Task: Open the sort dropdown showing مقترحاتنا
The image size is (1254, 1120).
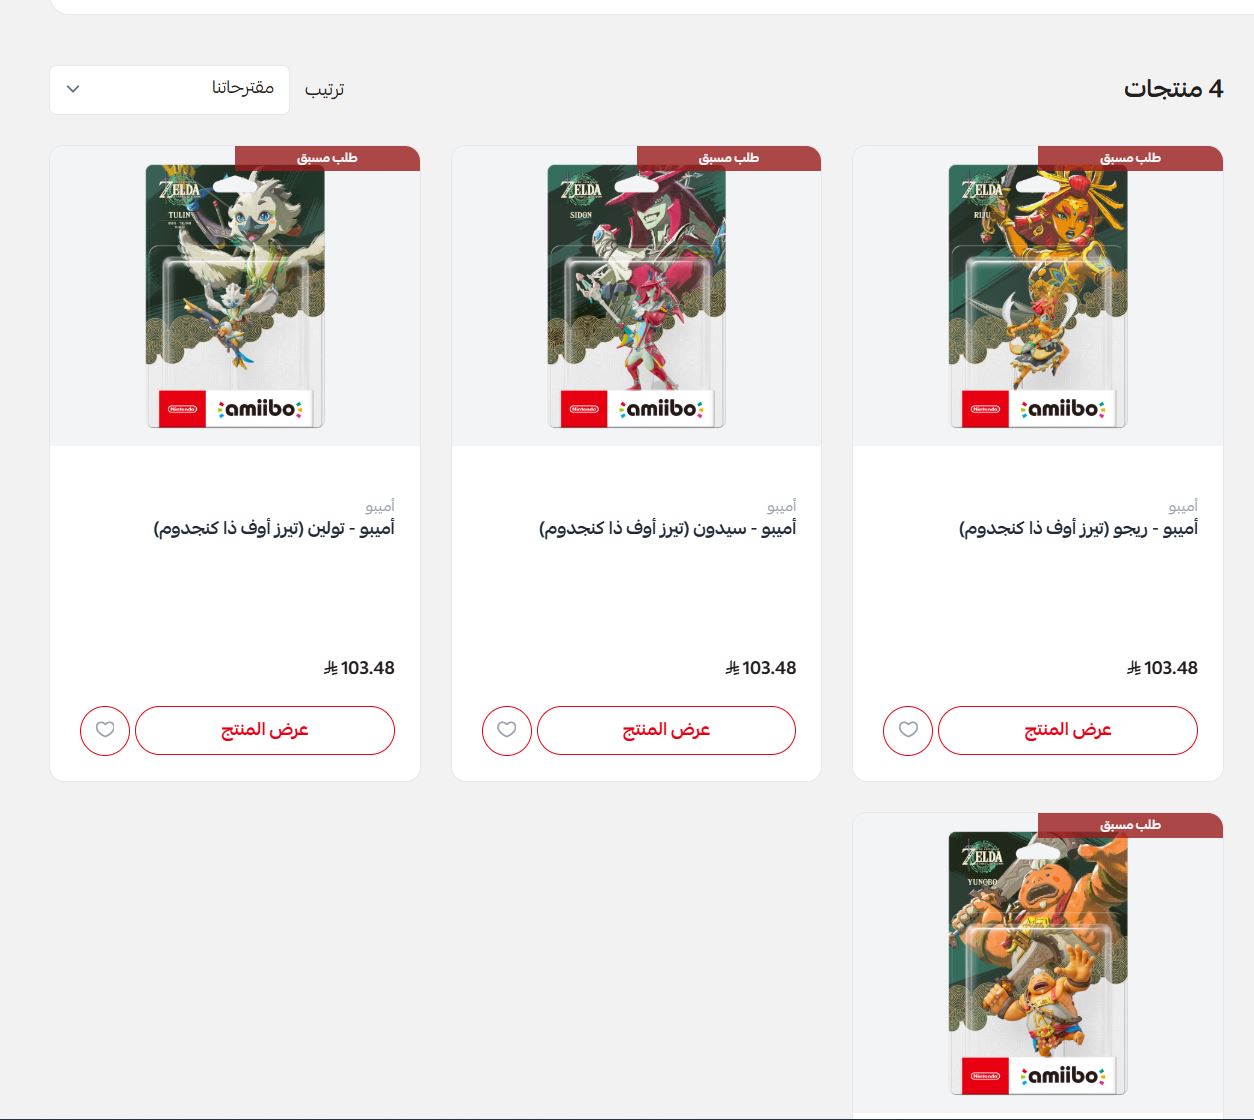Action: (x=169, y=89)
